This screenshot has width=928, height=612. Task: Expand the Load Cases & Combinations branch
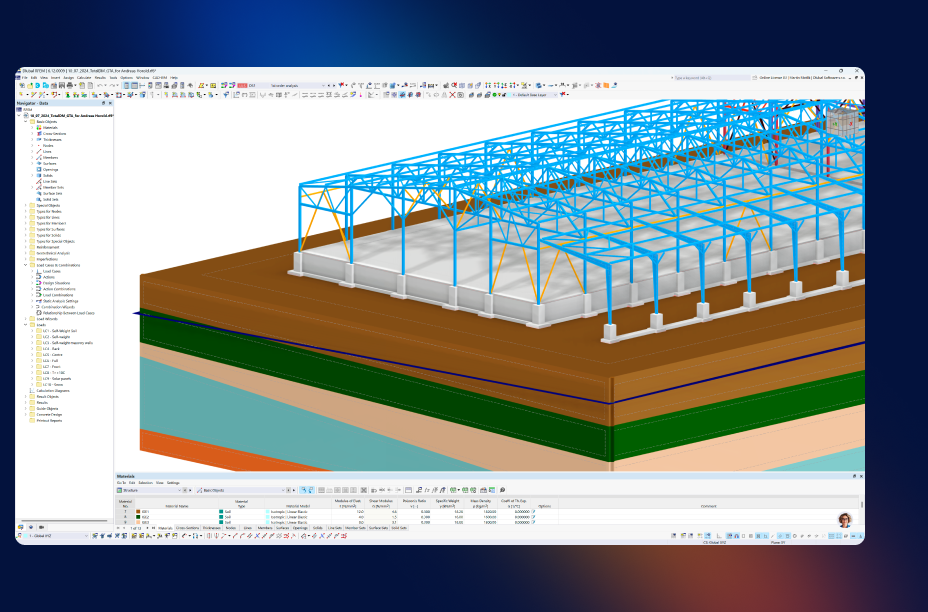25,265
